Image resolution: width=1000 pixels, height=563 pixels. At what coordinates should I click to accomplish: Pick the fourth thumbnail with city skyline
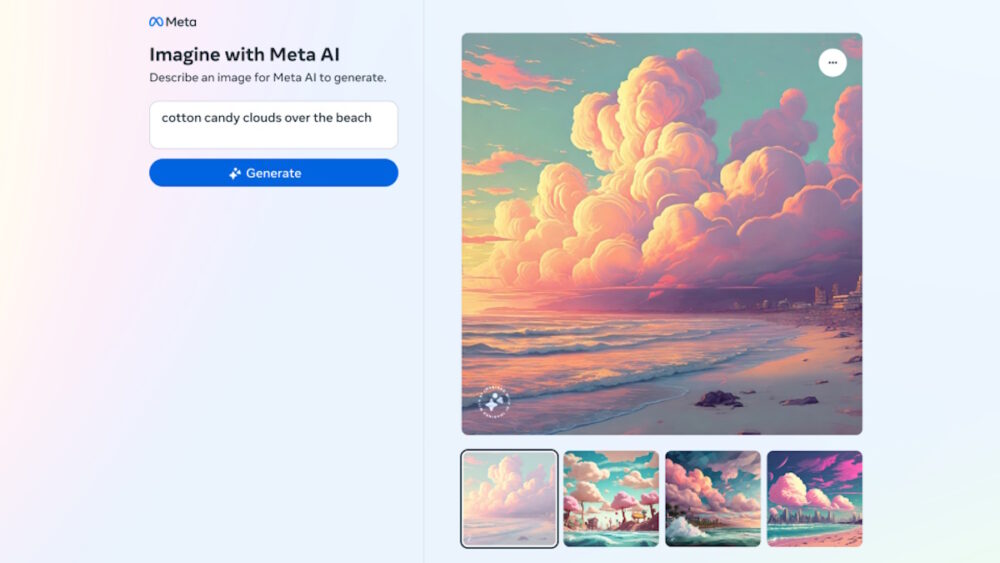click(x=814, y=499)
